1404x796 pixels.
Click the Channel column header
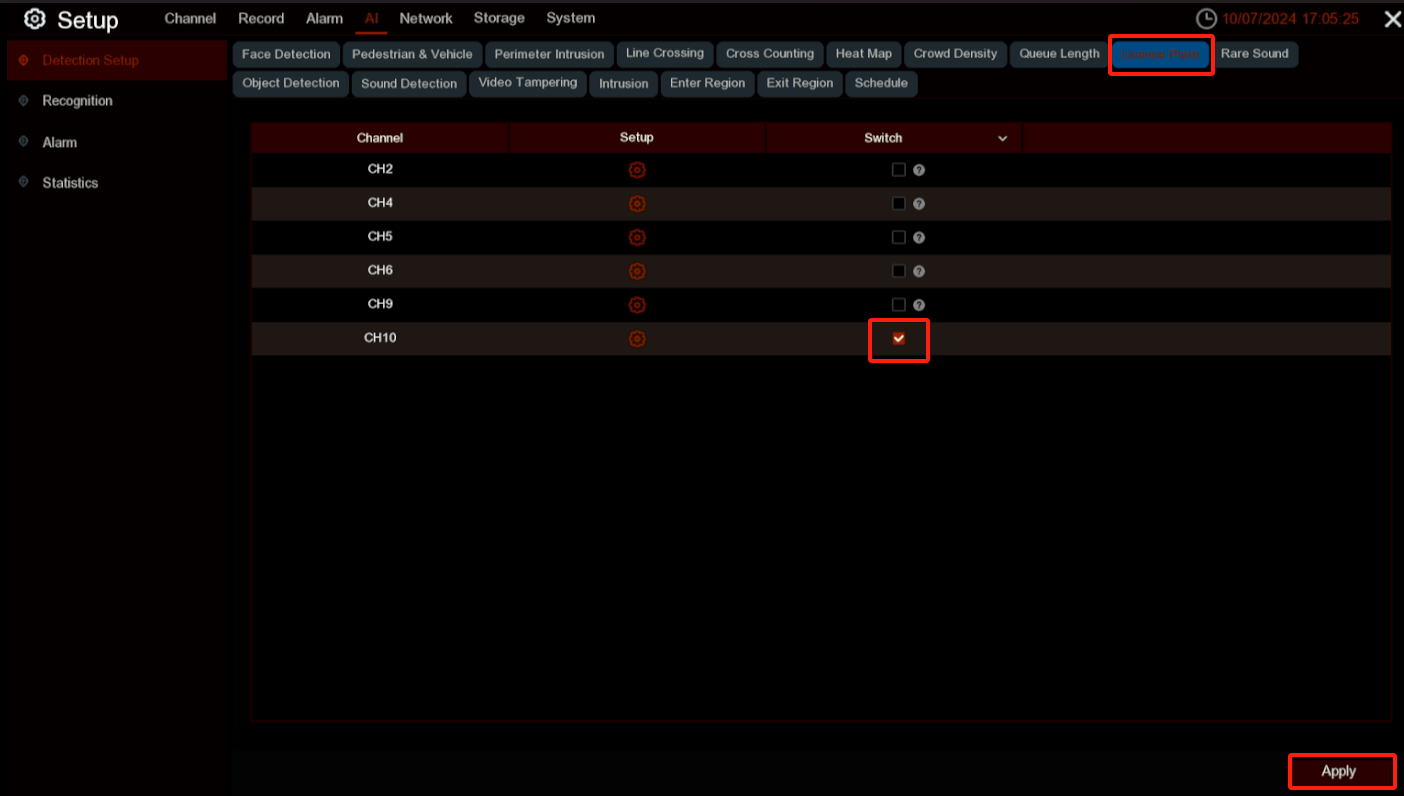[x=380, y=138]
